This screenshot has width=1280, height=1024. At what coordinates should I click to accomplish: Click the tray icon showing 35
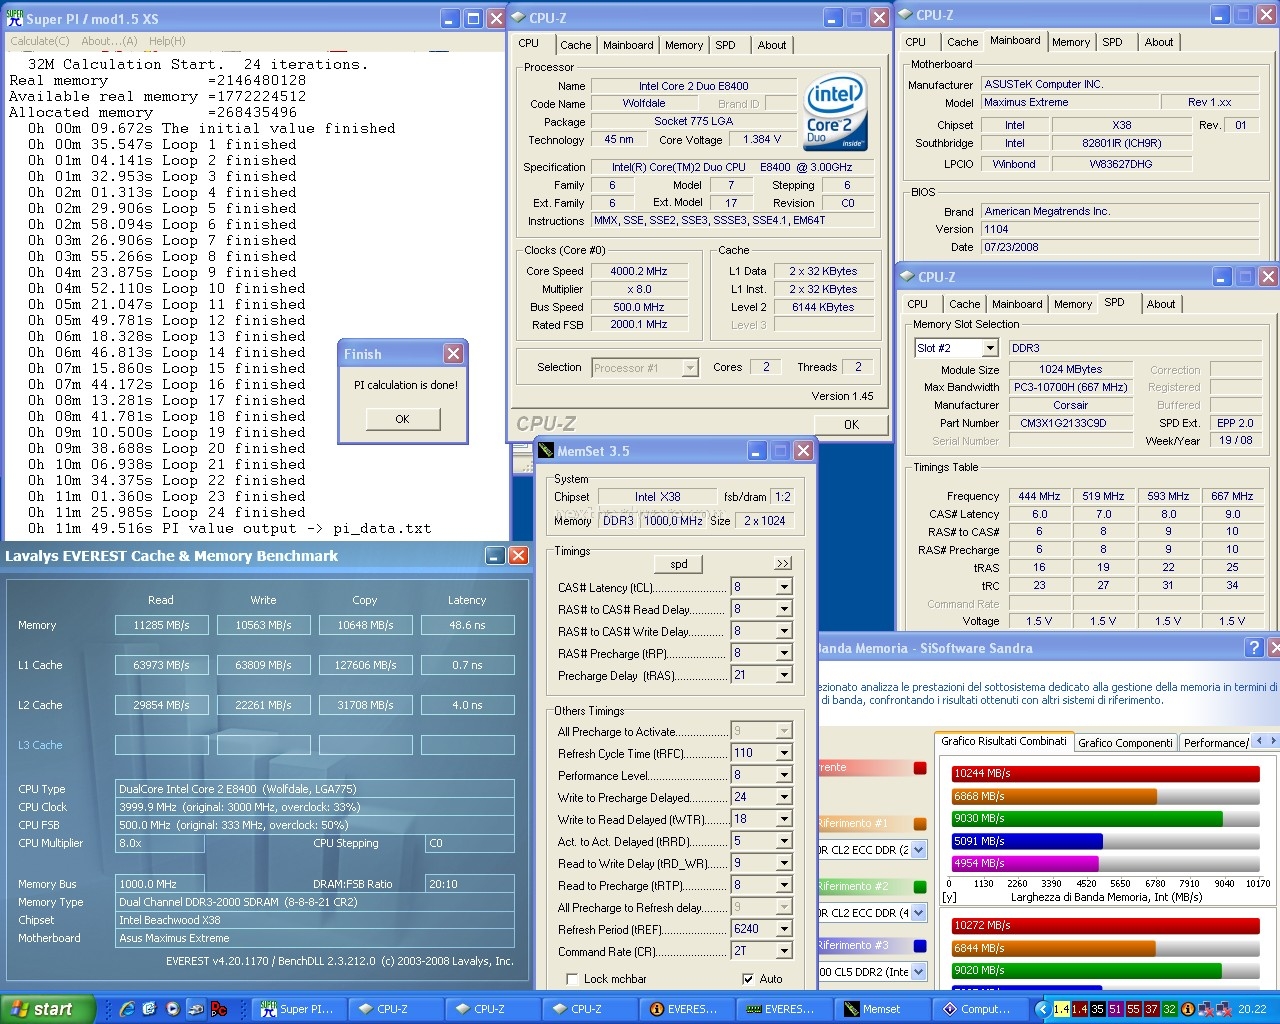1098,1009
